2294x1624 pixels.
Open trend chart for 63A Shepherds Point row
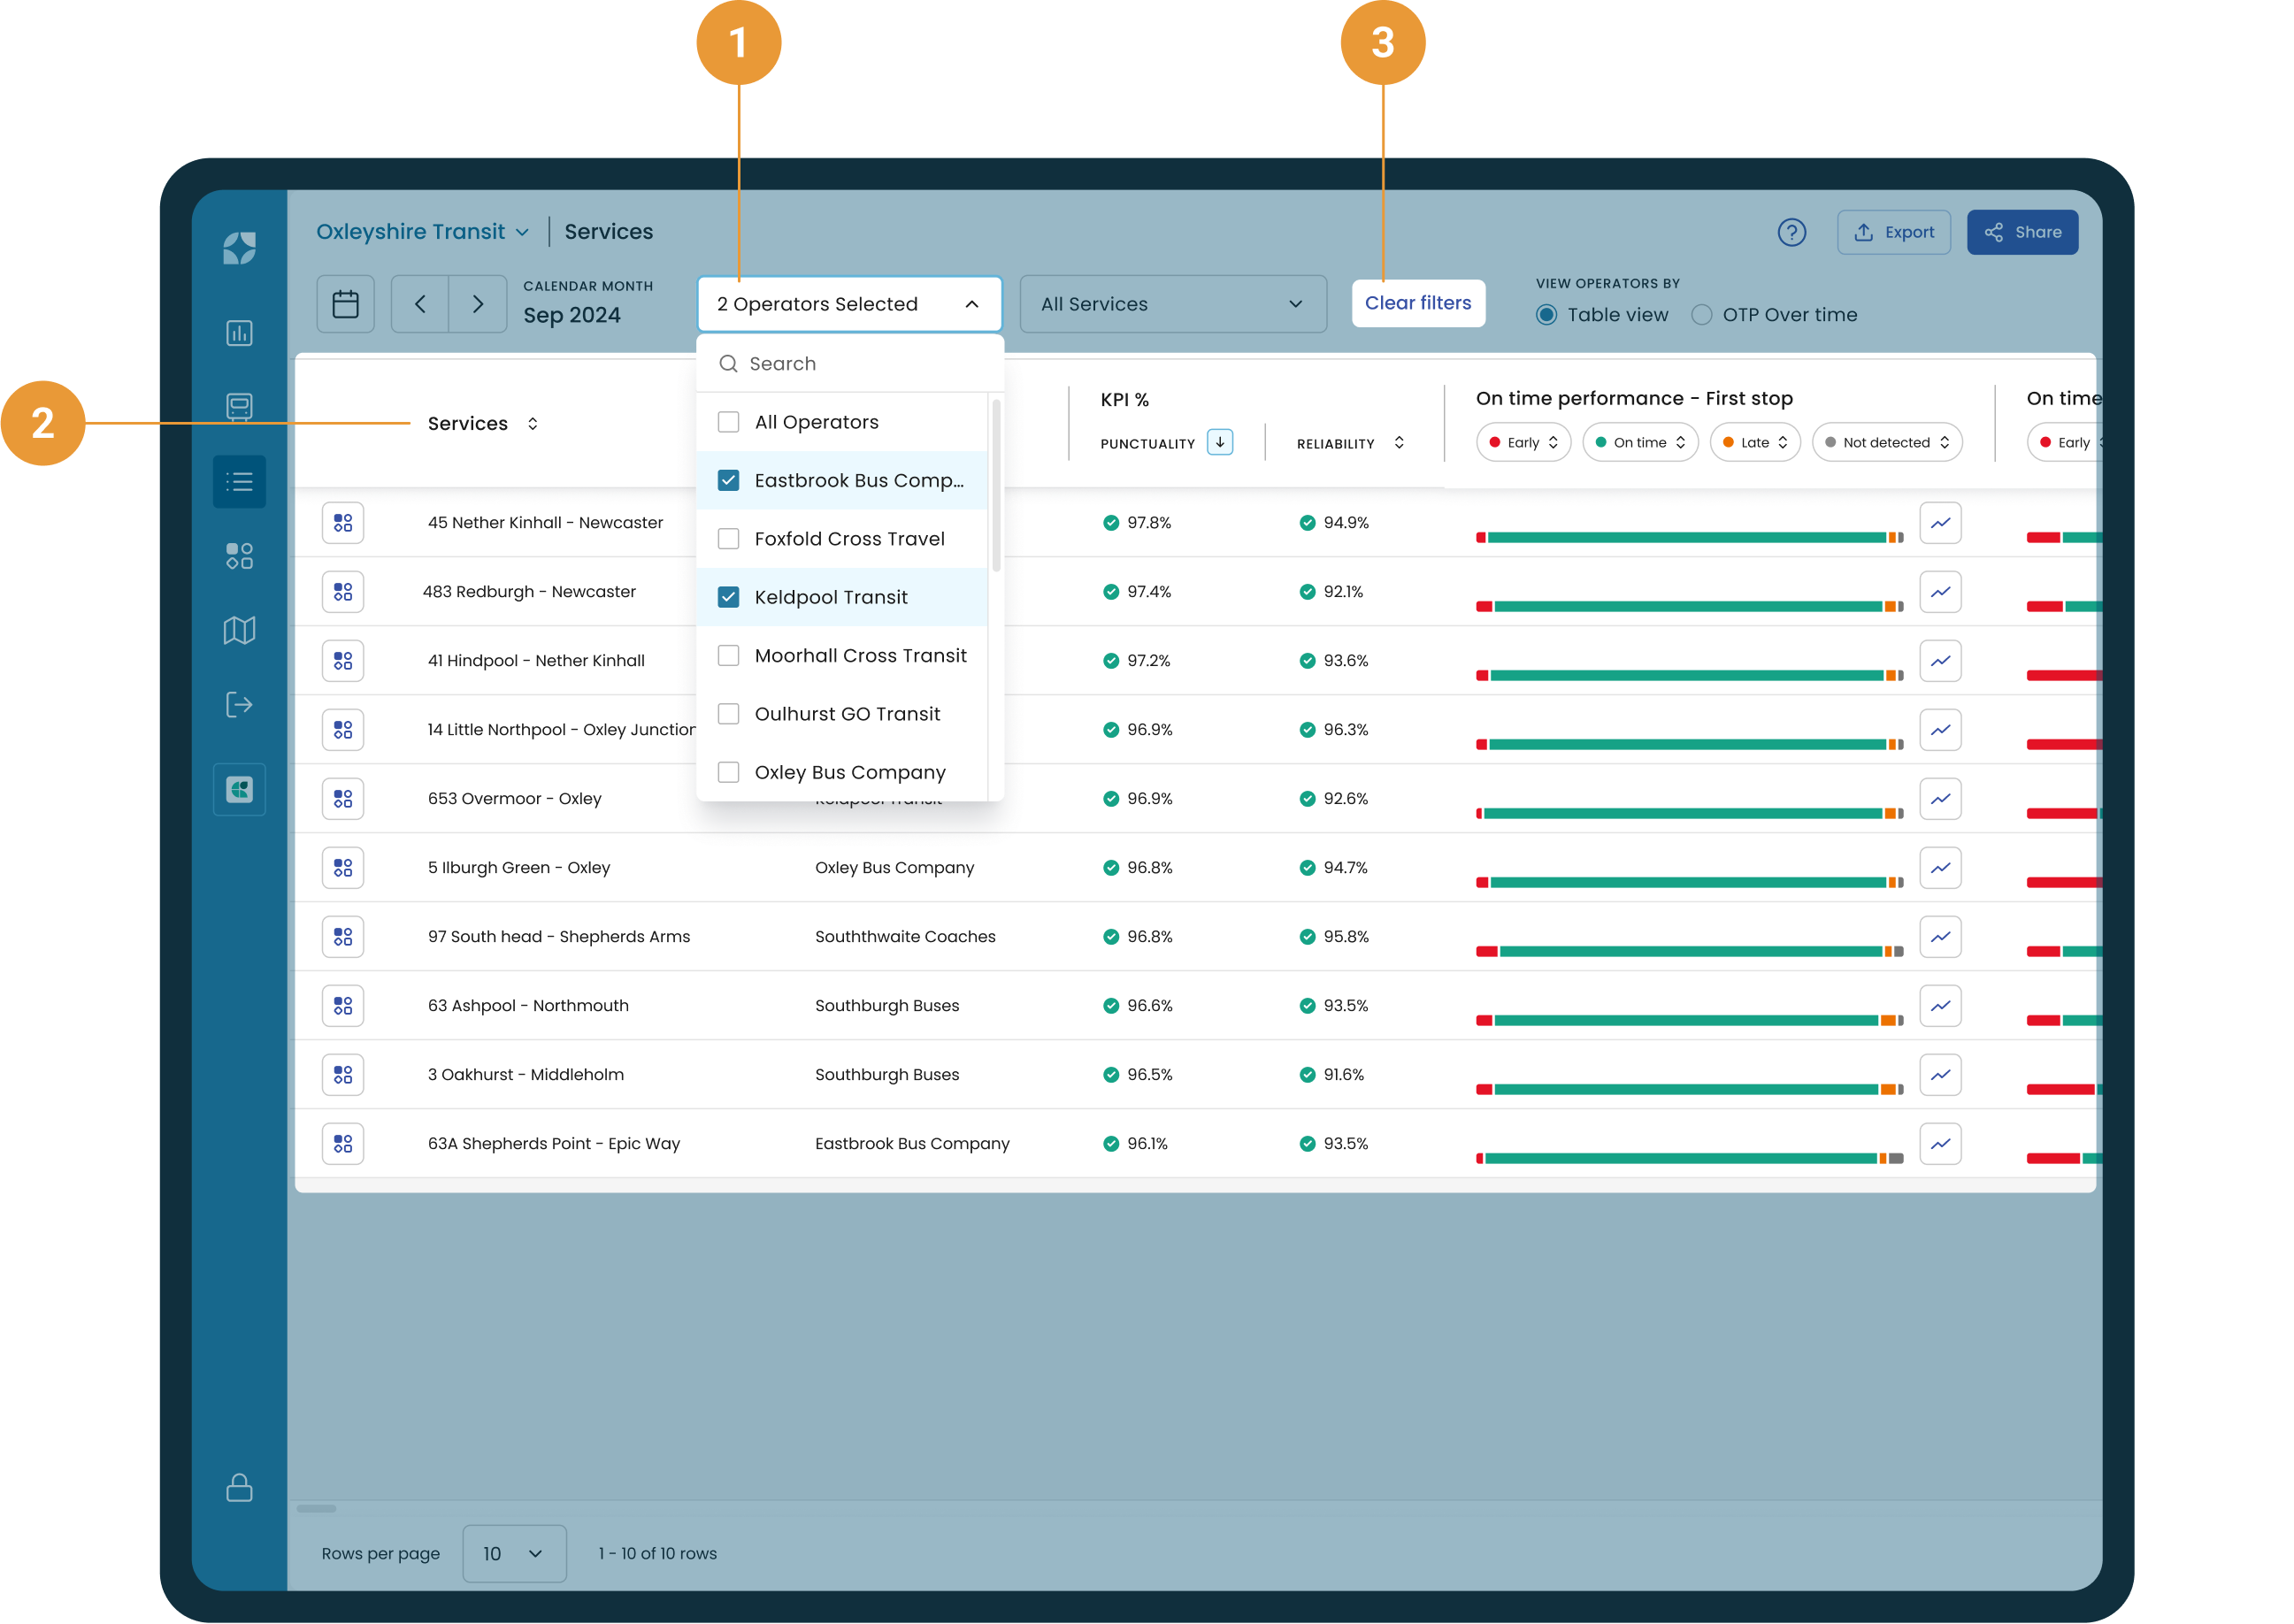click(x=1940, y=1144)
